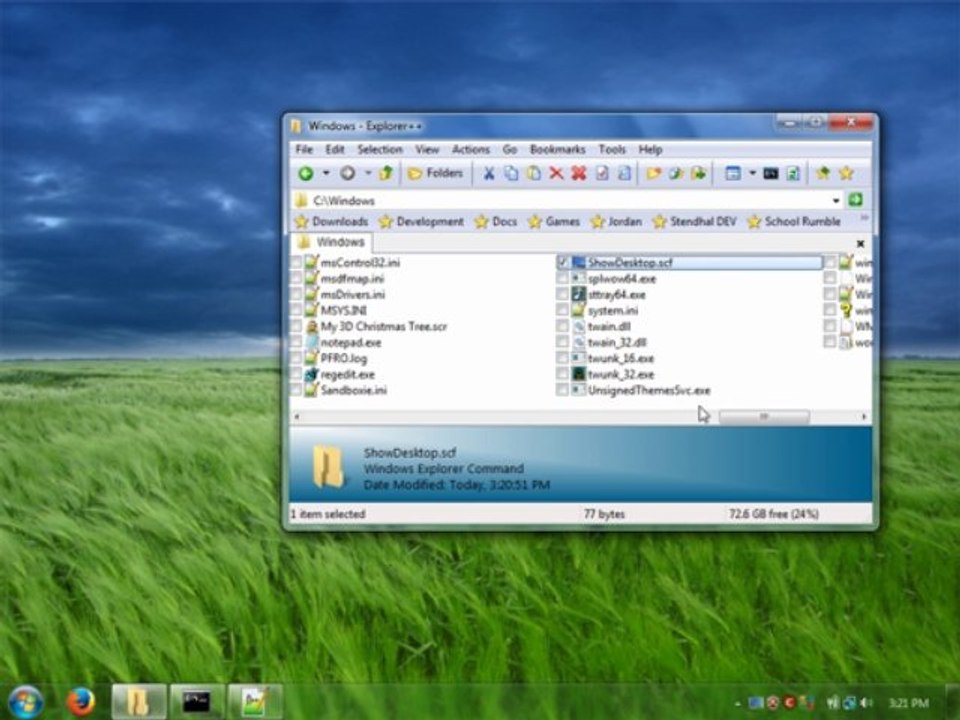960x720 pixels.
Task: Click the Explorer++ taskbar button
Action: [x=139, y=702]
